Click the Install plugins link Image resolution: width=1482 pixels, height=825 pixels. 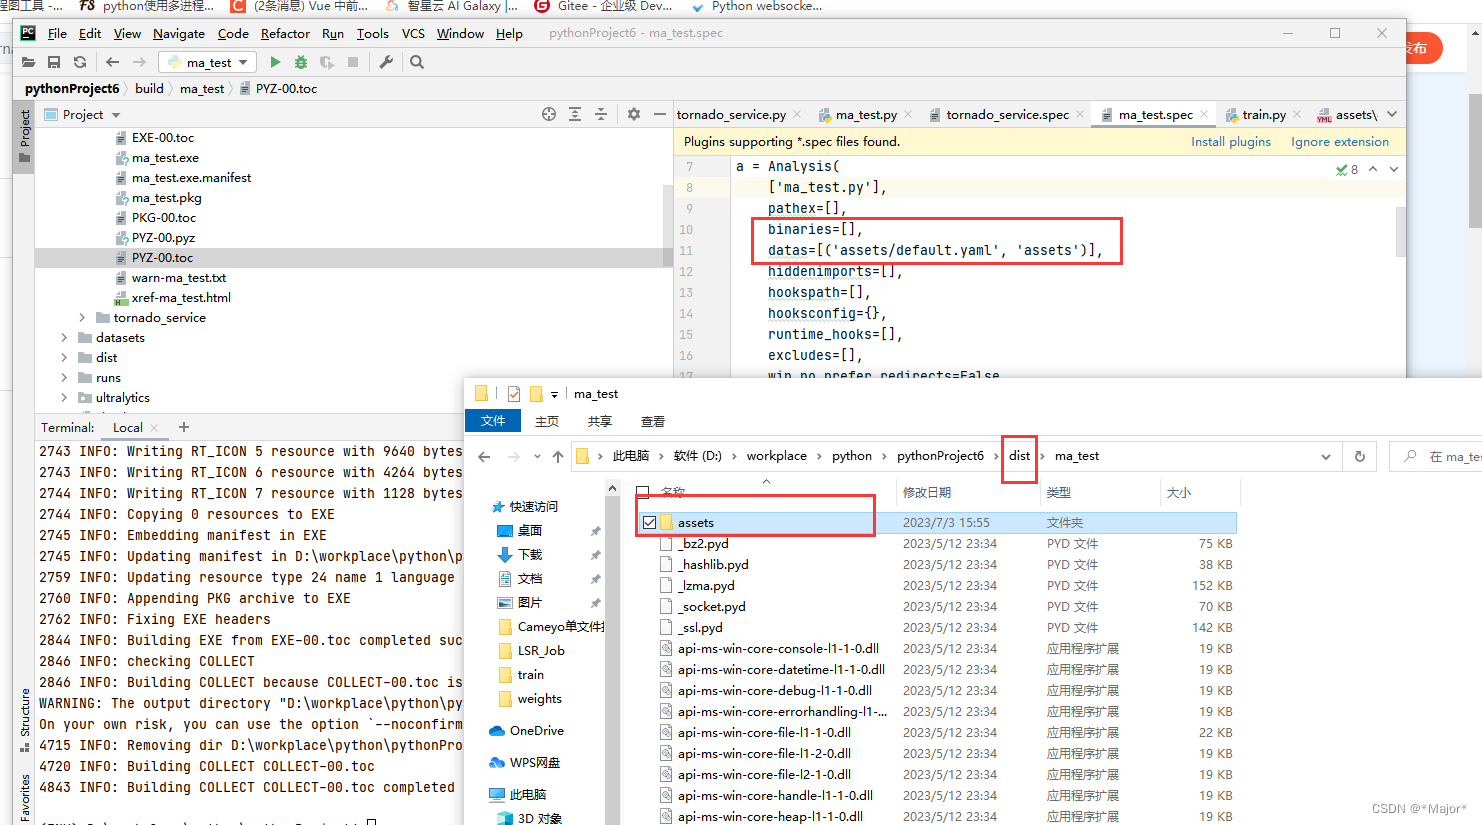coord(1231,141)
